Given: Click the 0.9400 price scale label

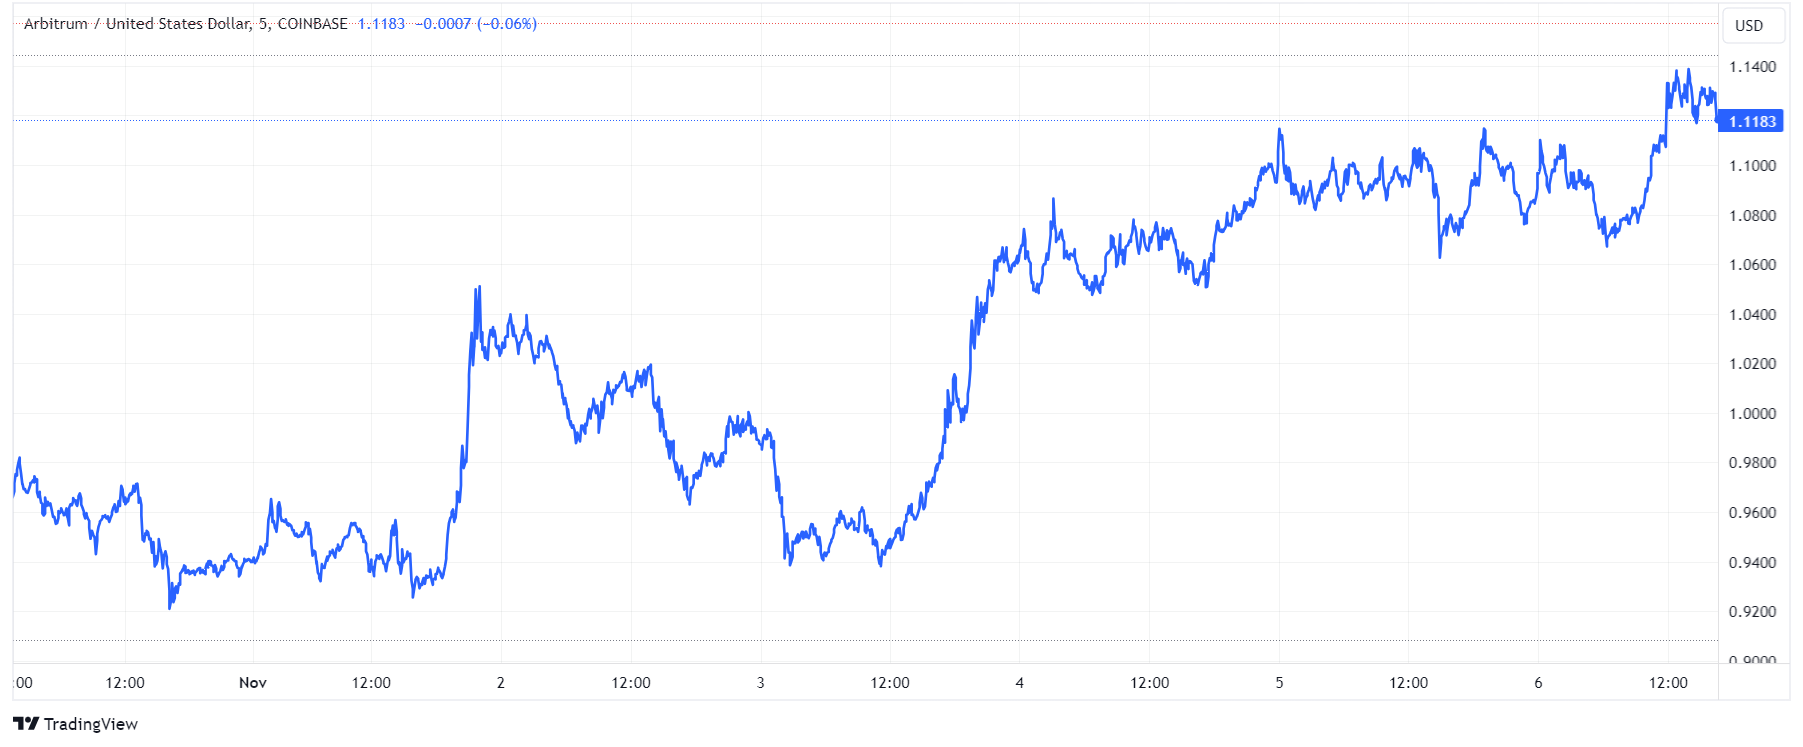Looking at the screenshot, I should tap(1752, 563).
